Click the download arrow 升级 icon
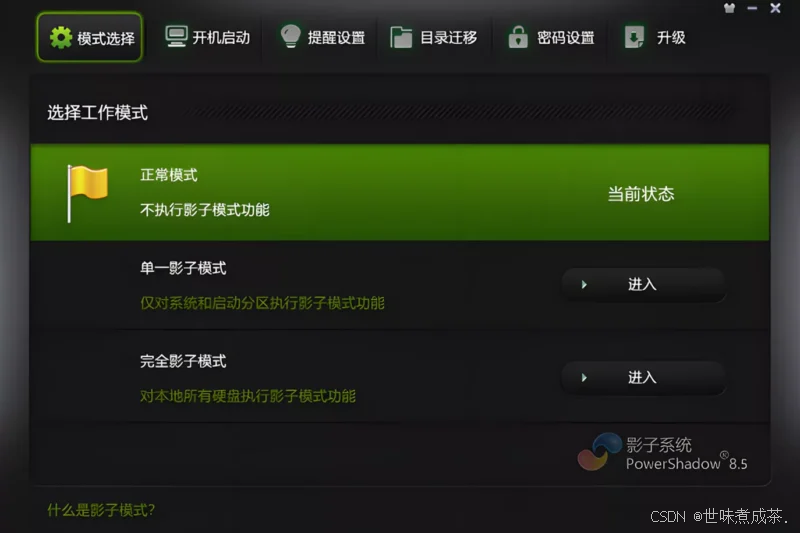 click(634, 37)
